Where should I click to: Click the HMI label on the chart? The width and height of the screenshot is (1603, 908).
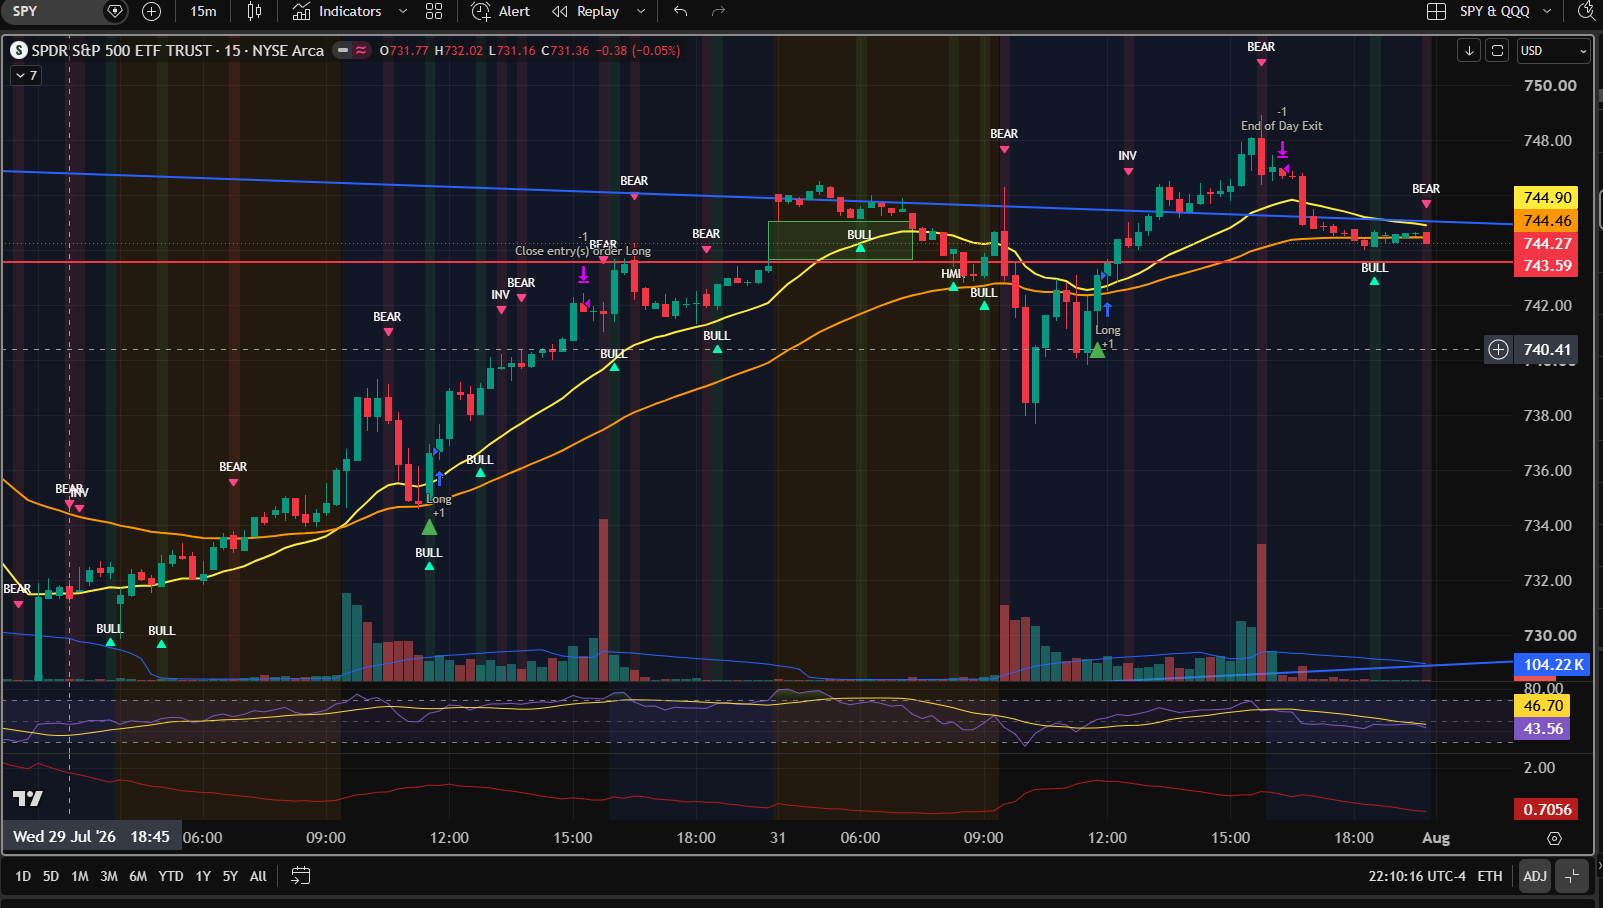(x=950, y=274)
